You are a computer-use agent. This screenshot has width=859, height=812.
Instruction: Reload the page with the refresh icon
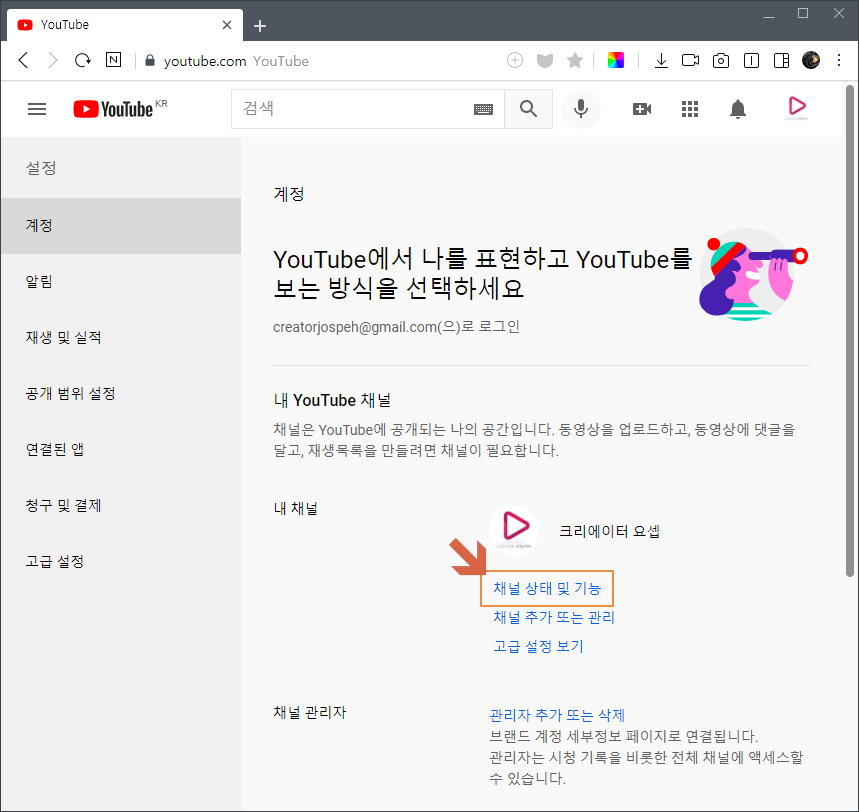[x=83, y=60]
